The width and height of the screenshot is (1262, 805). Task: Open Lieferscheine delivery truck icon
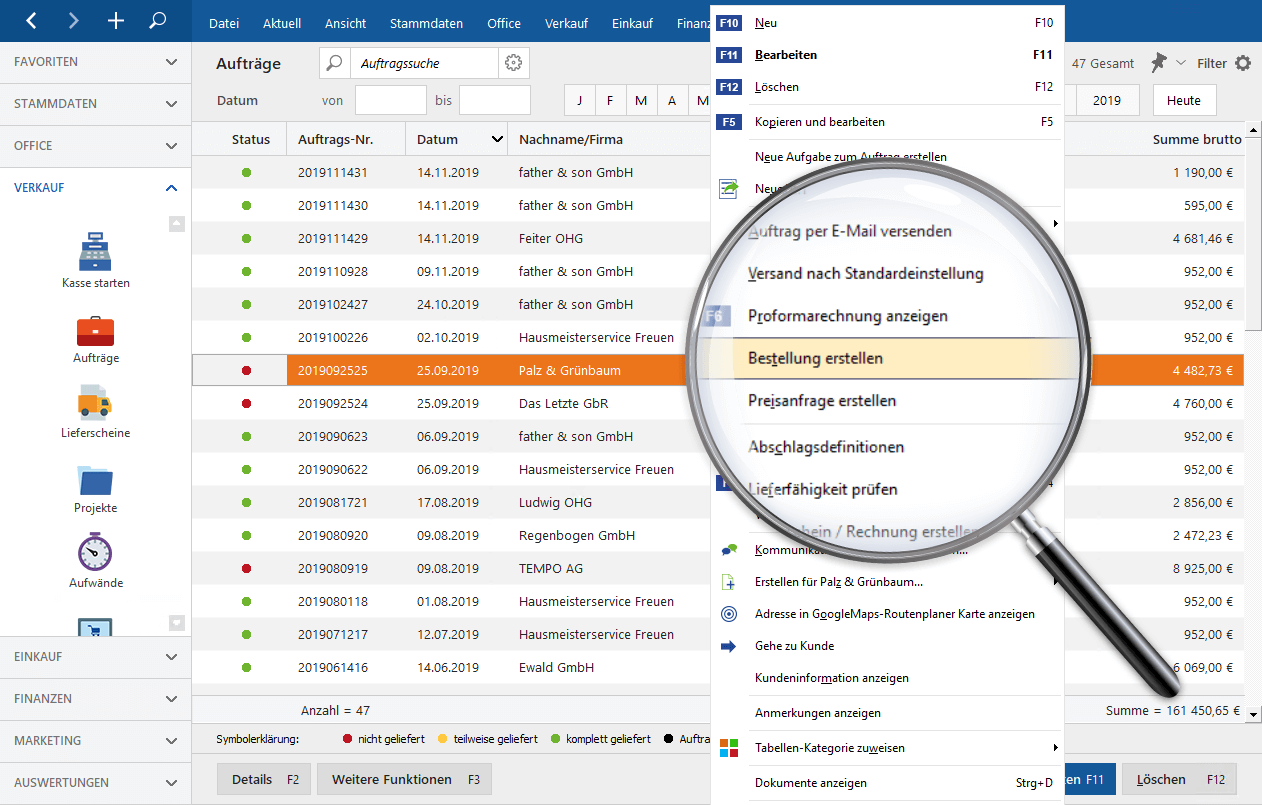(x=95, y=402)
